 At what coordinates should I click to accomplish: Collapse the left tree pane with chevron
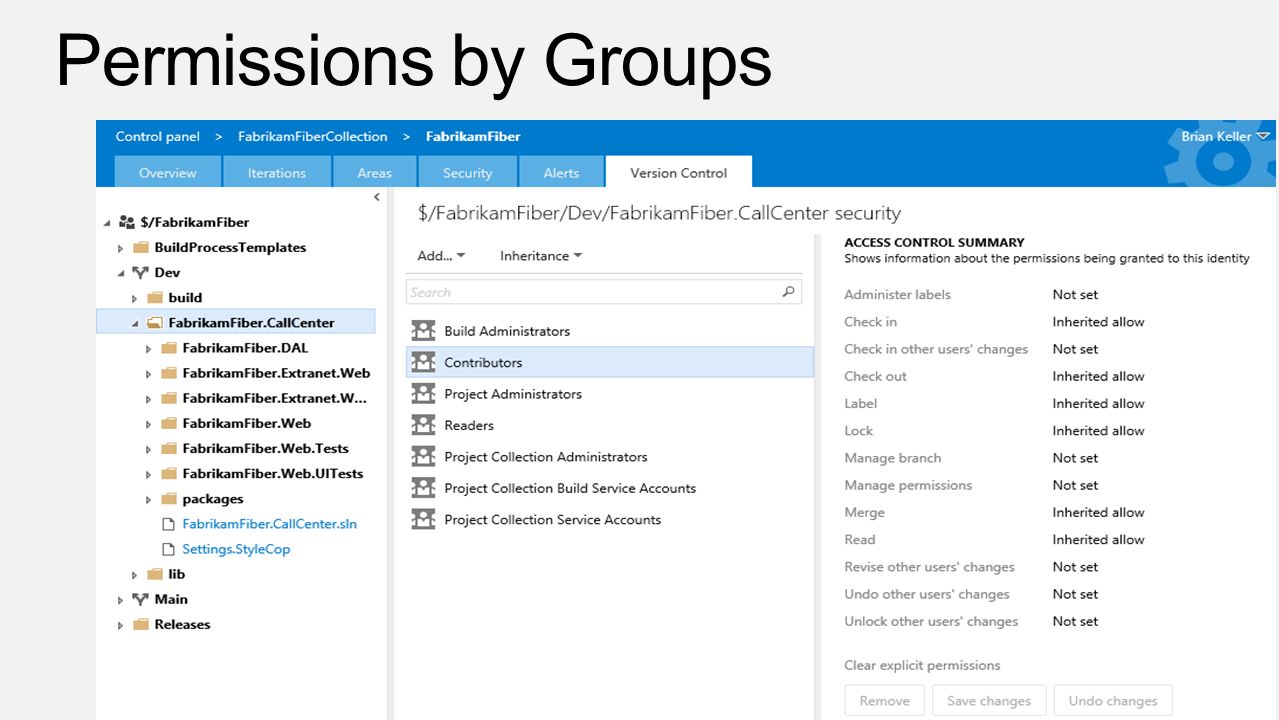(377, 197)
